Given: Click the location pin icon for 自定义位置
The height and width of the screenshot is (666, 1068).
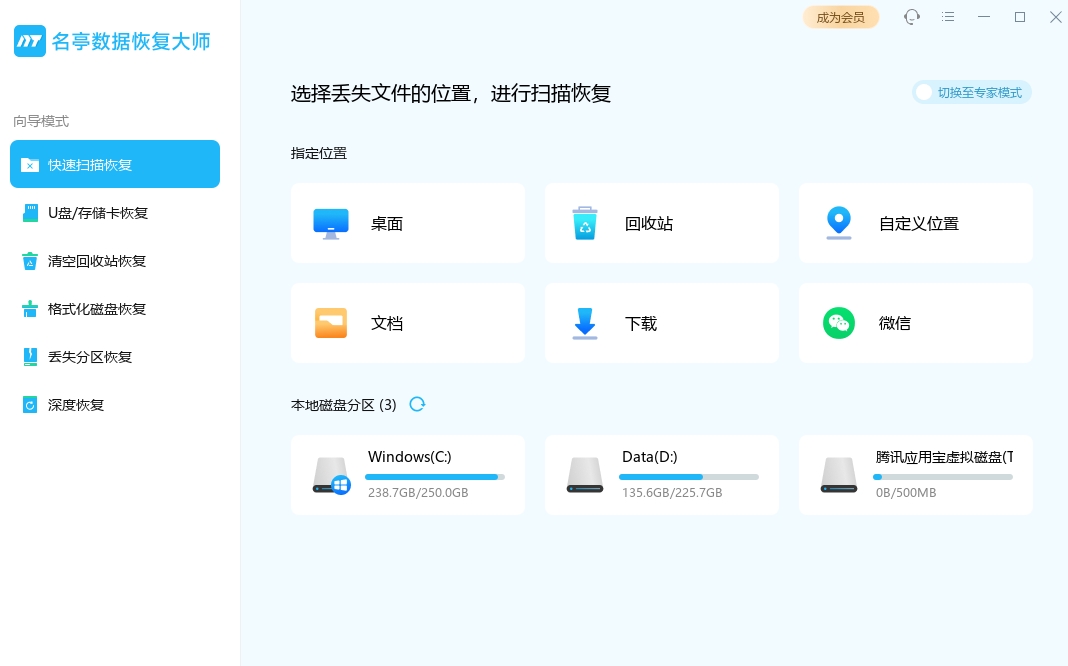Looking at the screenshot, I should pyautogui.click(x=838, y=223).
